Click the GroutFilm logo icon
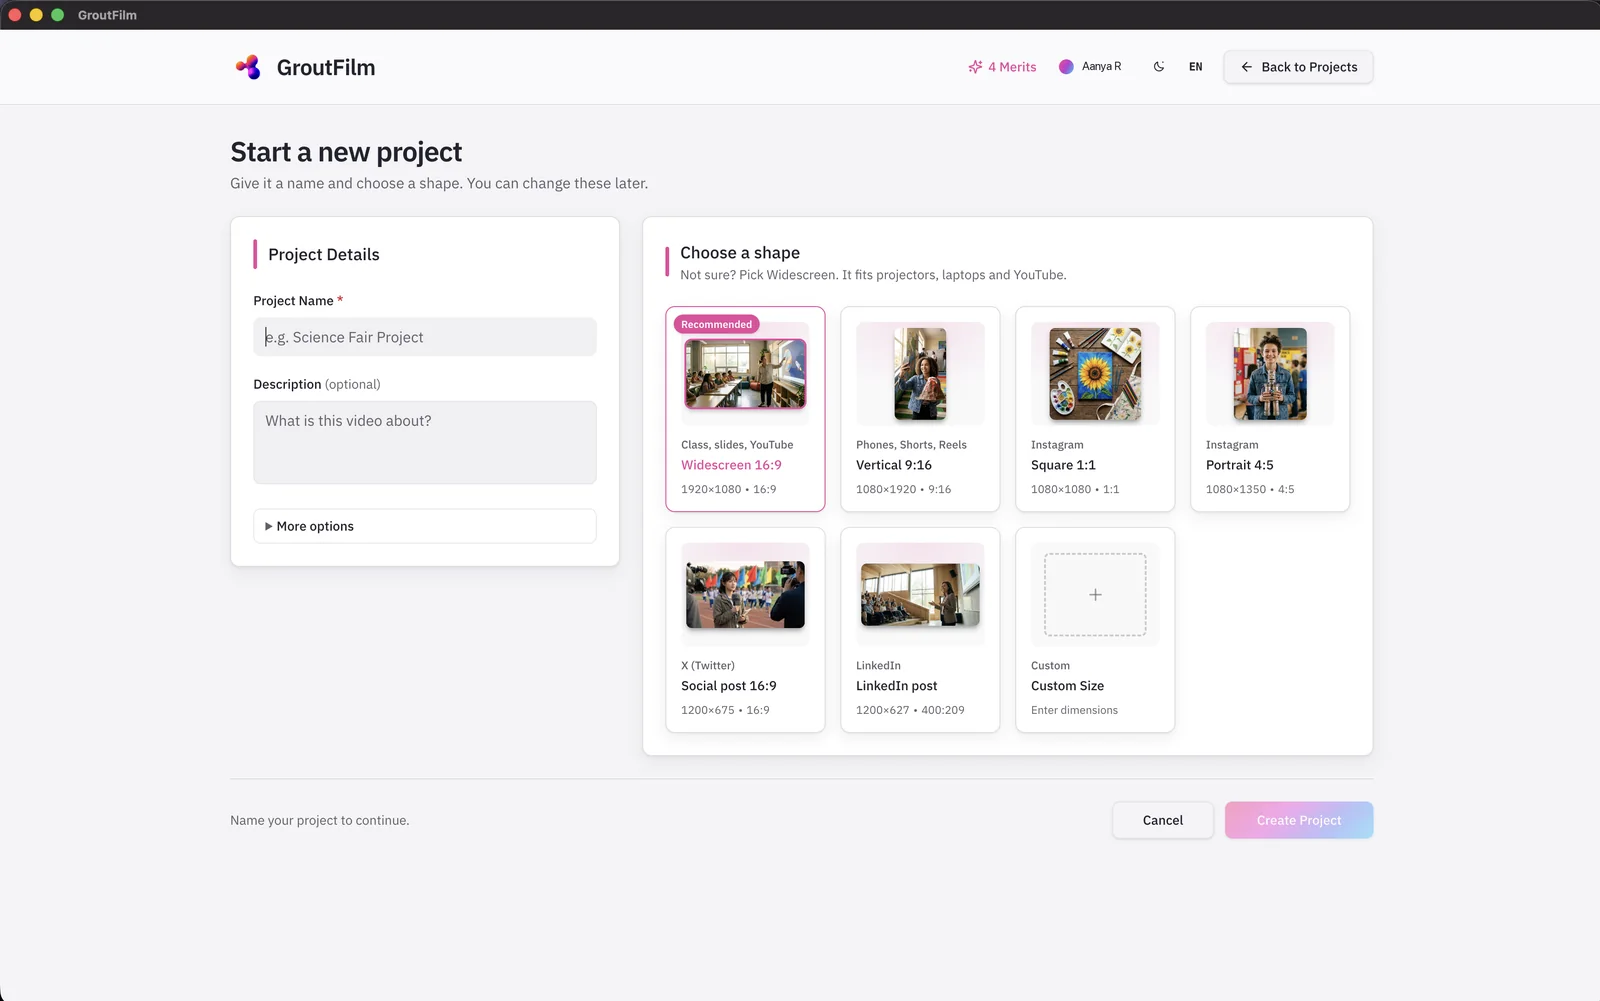This screenshot has height=1001, width=1600. pos(248,67)
